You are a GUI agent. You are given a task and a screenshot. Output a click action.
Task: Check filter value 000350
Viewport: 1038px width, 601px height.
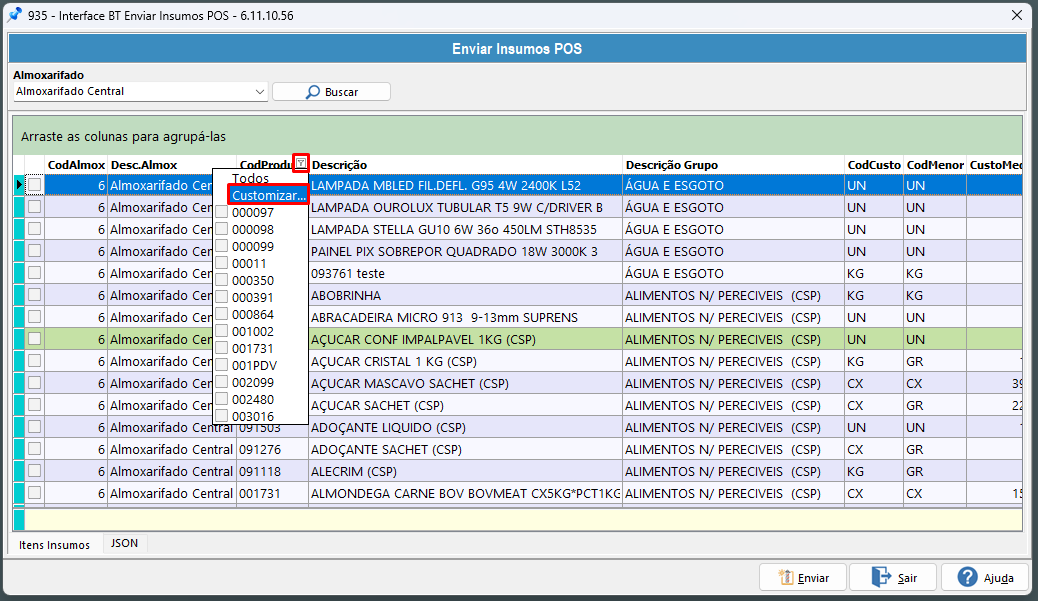coord(222,280)
